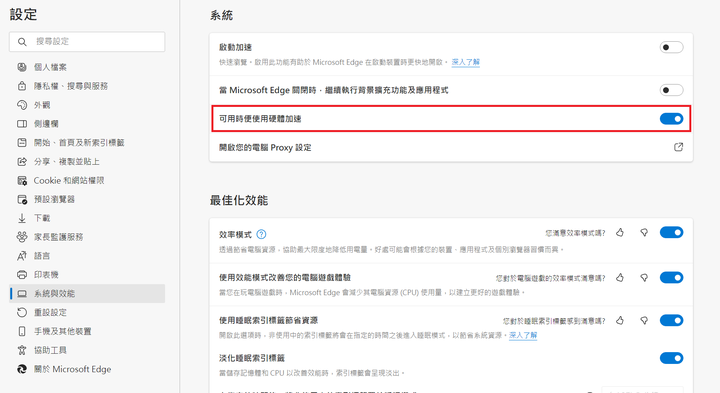
Task: Click the 系統與效能 laptop icon
Action: click(22, 293)
